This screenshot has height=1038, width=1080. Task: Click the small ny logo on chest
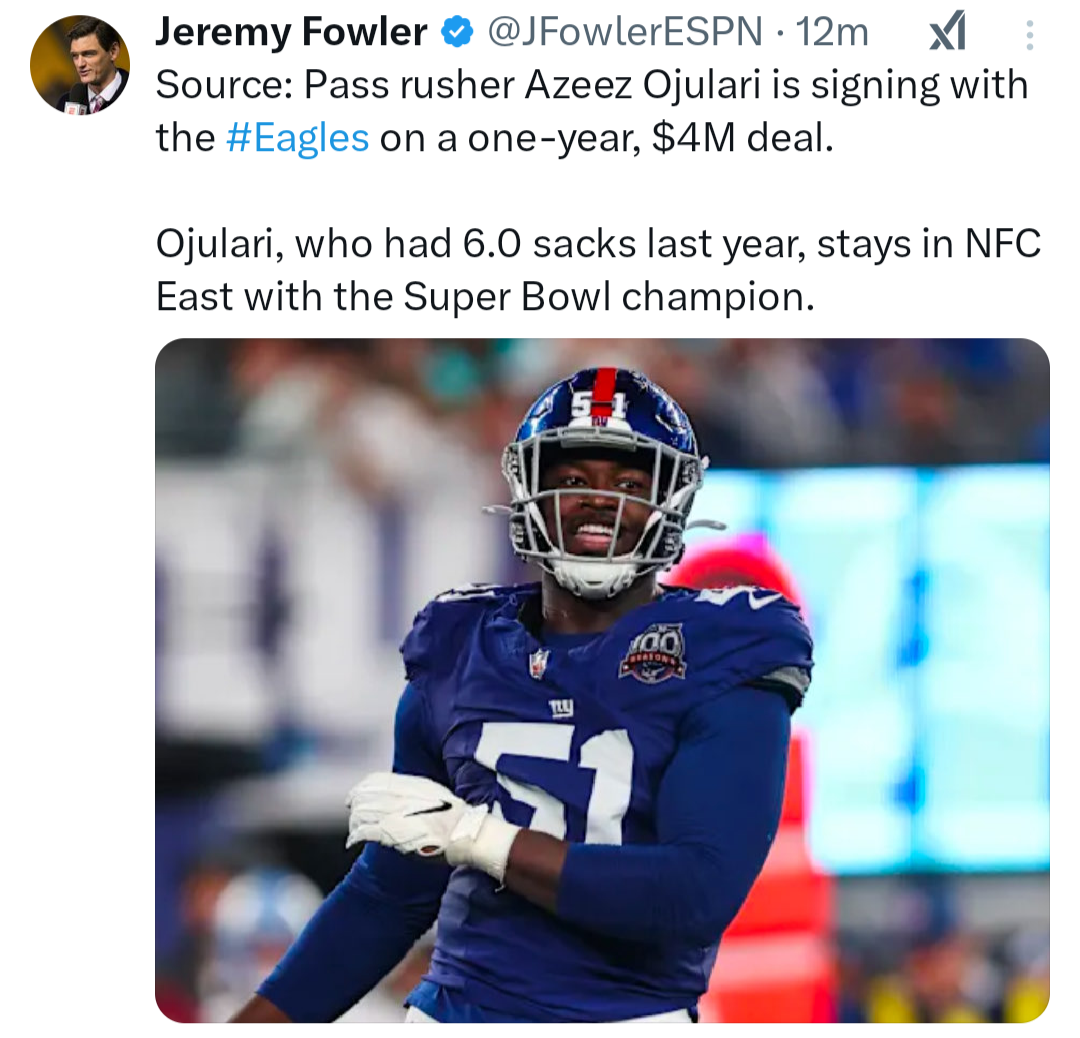pos(561,707)
